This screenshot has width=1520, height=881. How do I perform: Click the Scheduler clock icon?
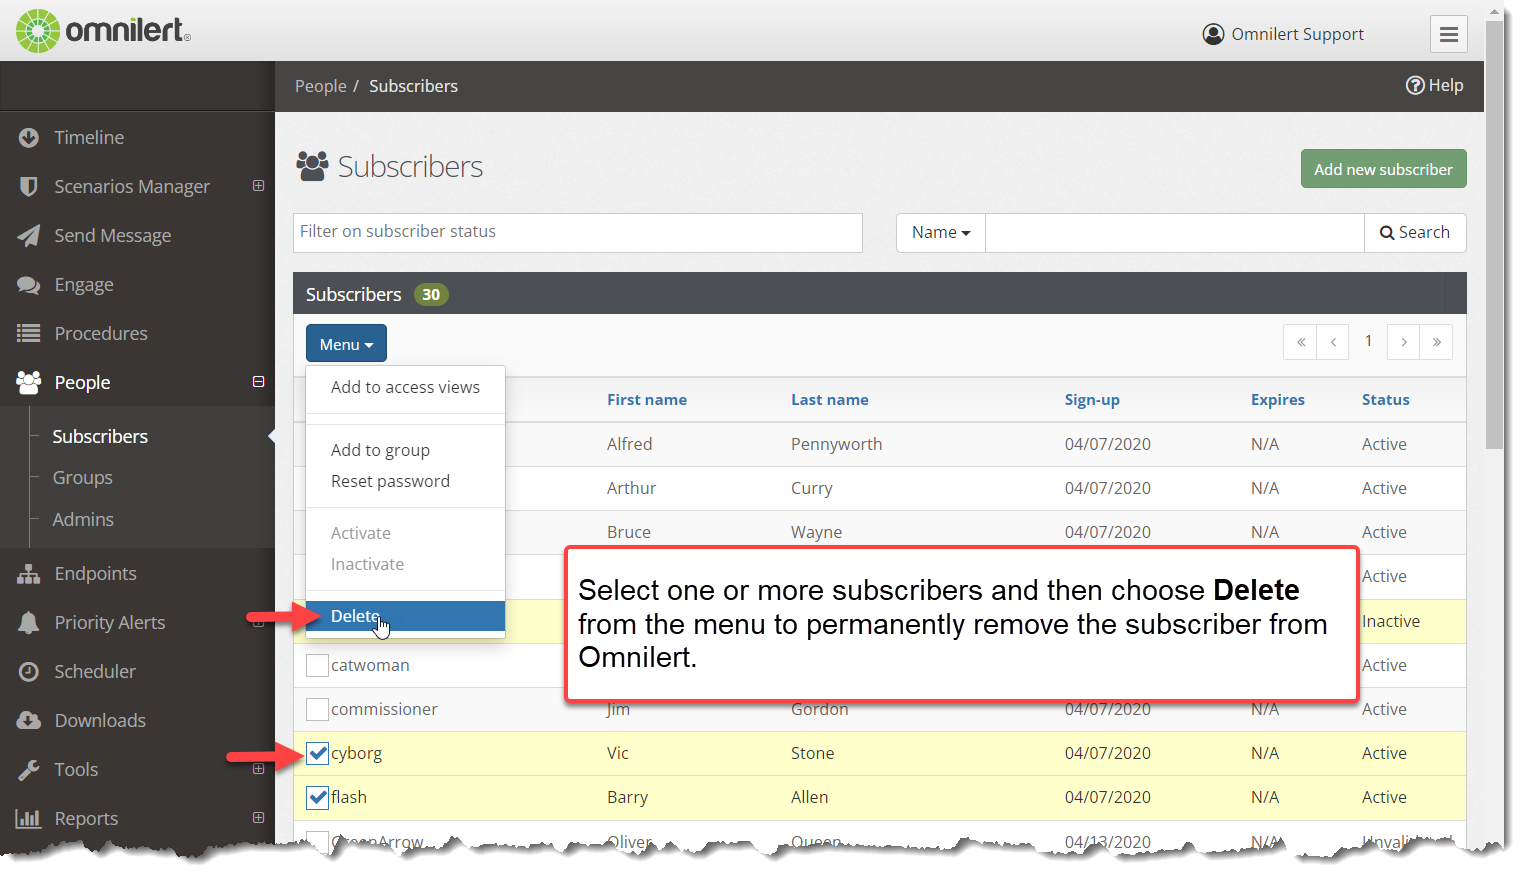29,672
